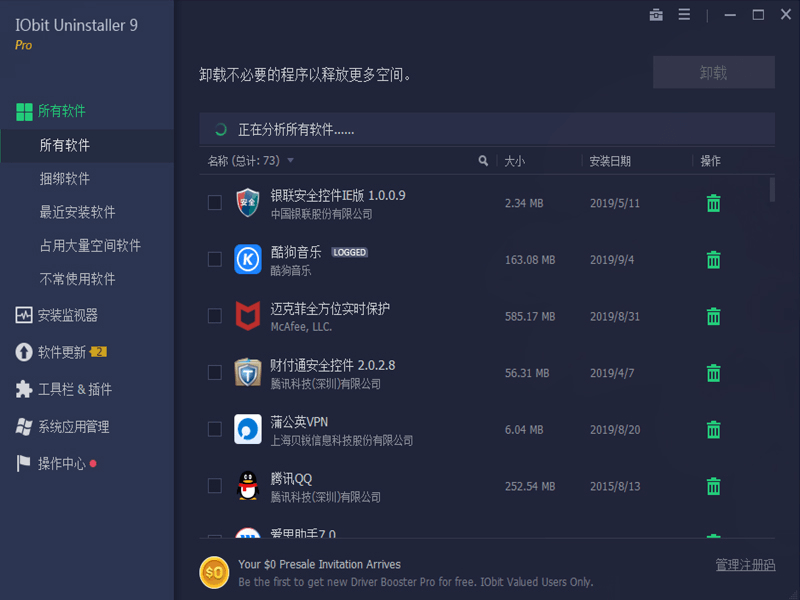Sort by the 大小 column header
800x600 pixels.
(514, 161)
